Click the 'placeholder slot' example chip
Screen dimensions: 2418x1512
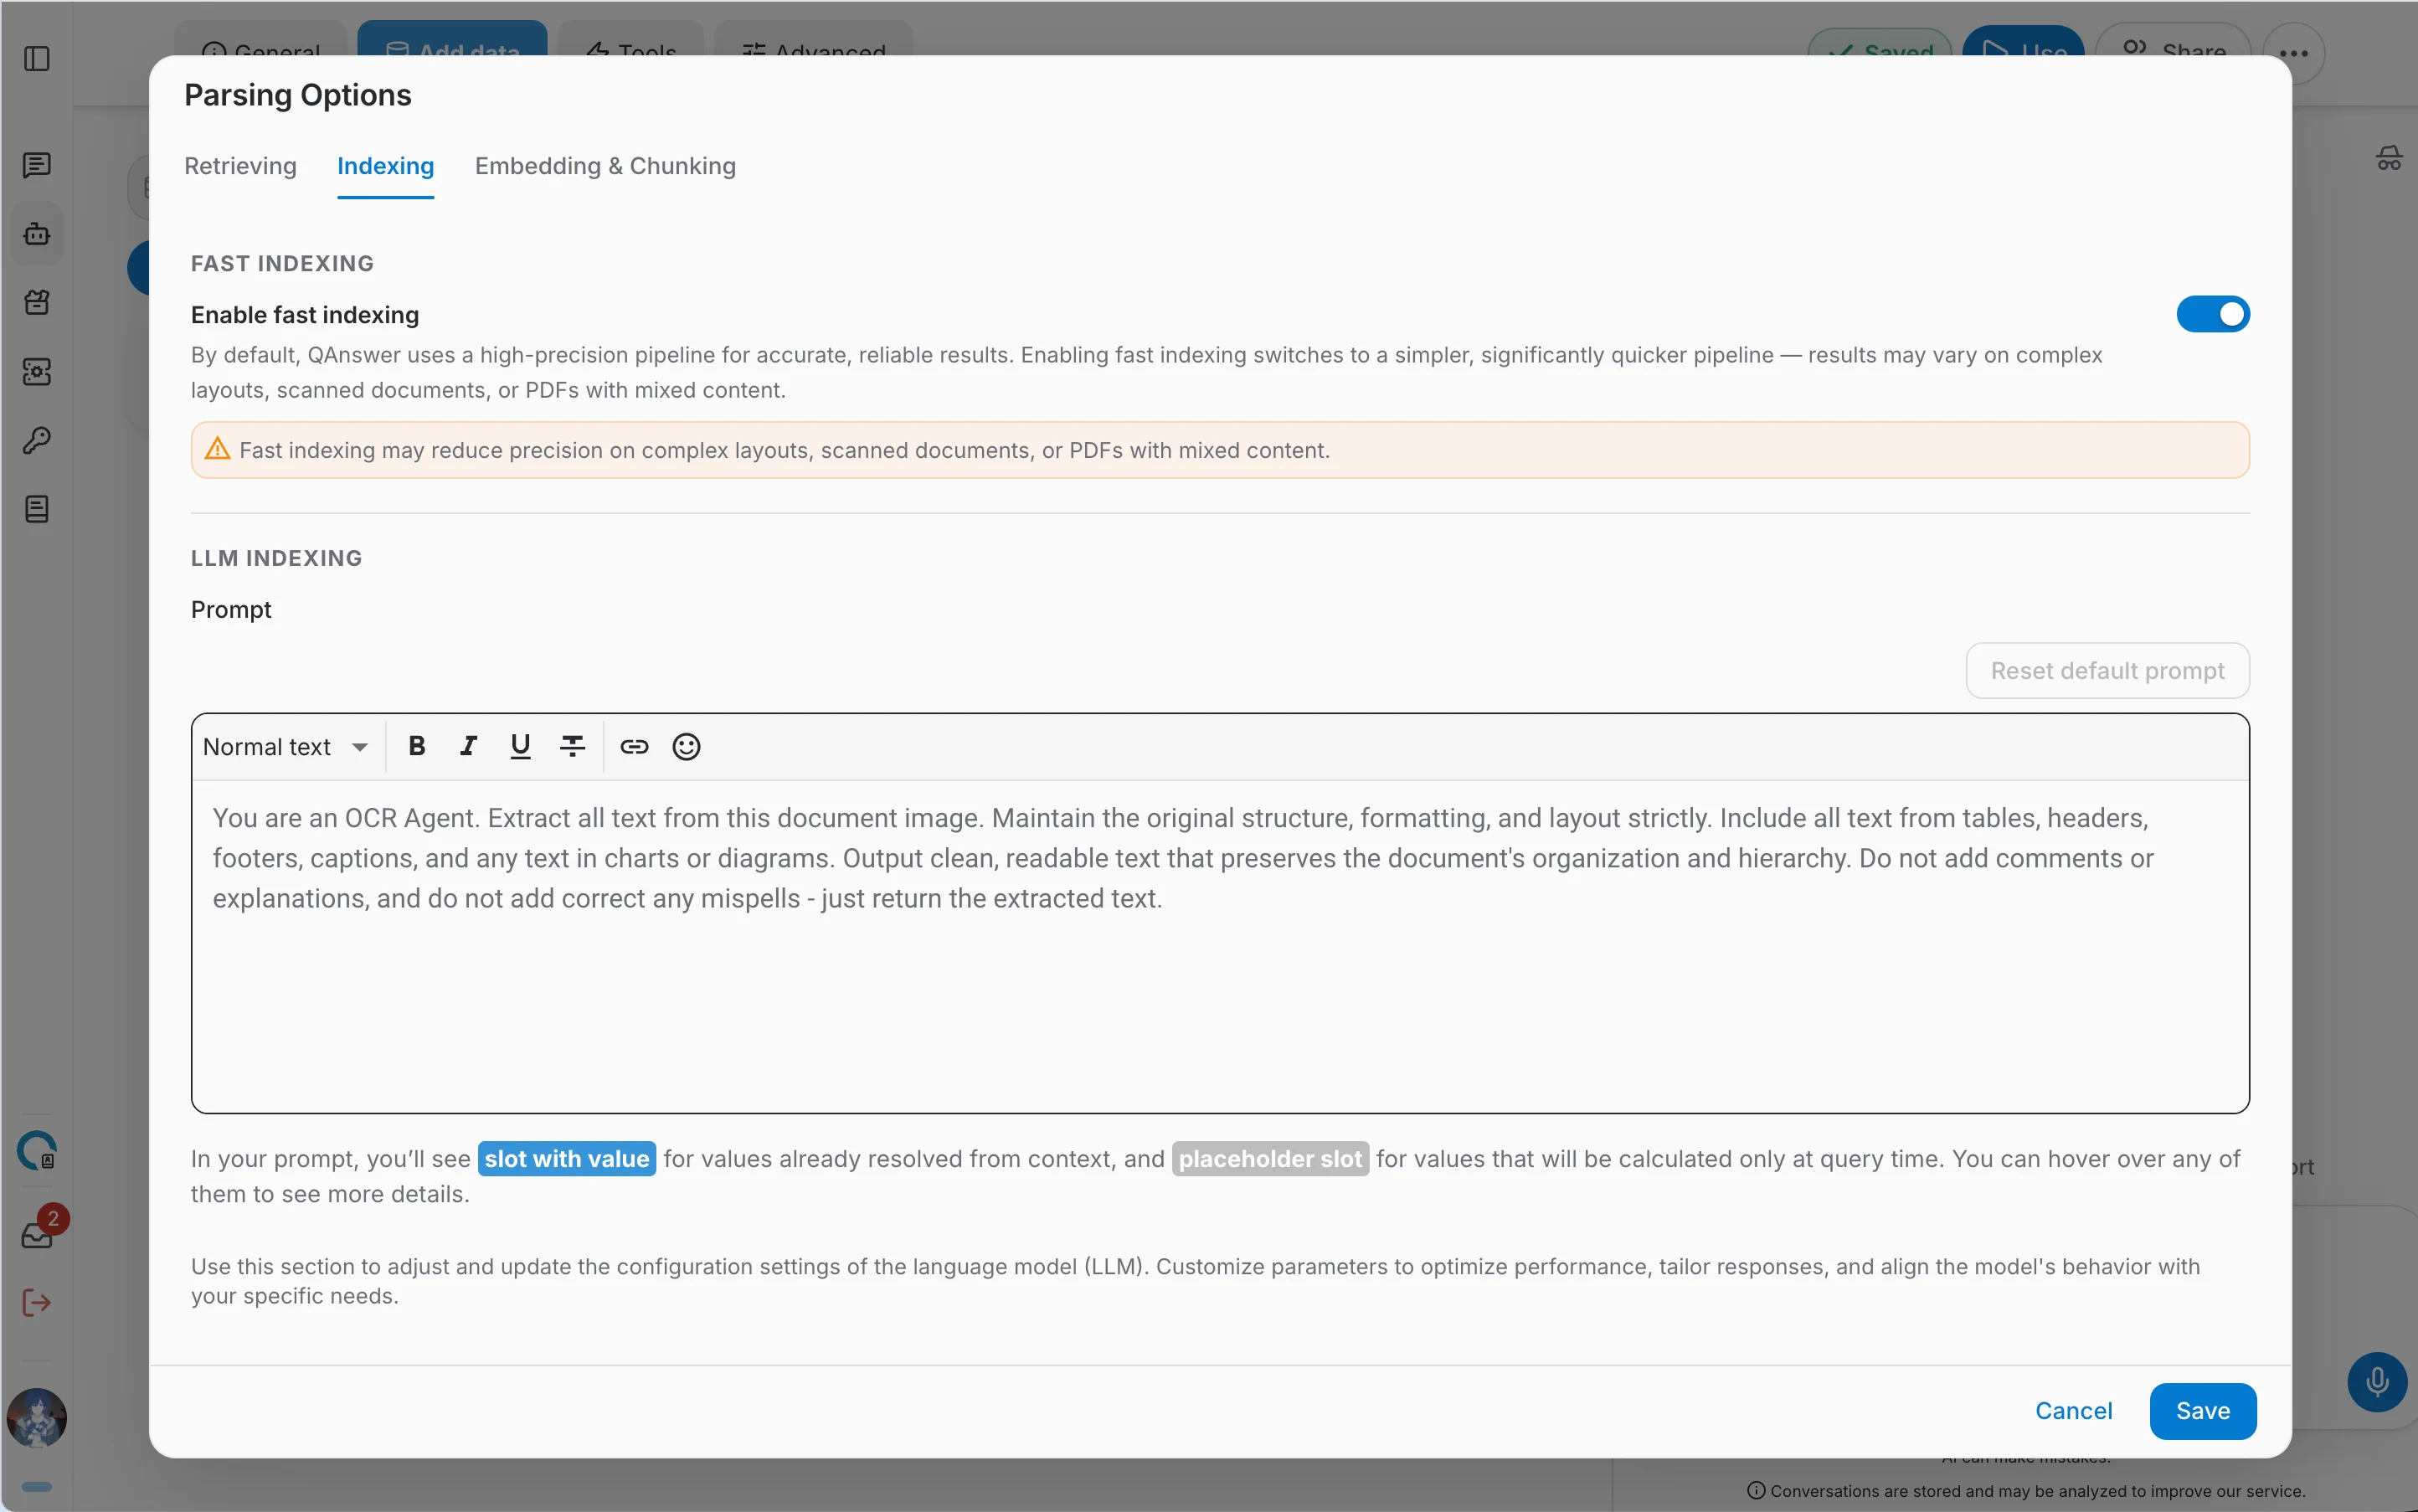(1270, 1158)
